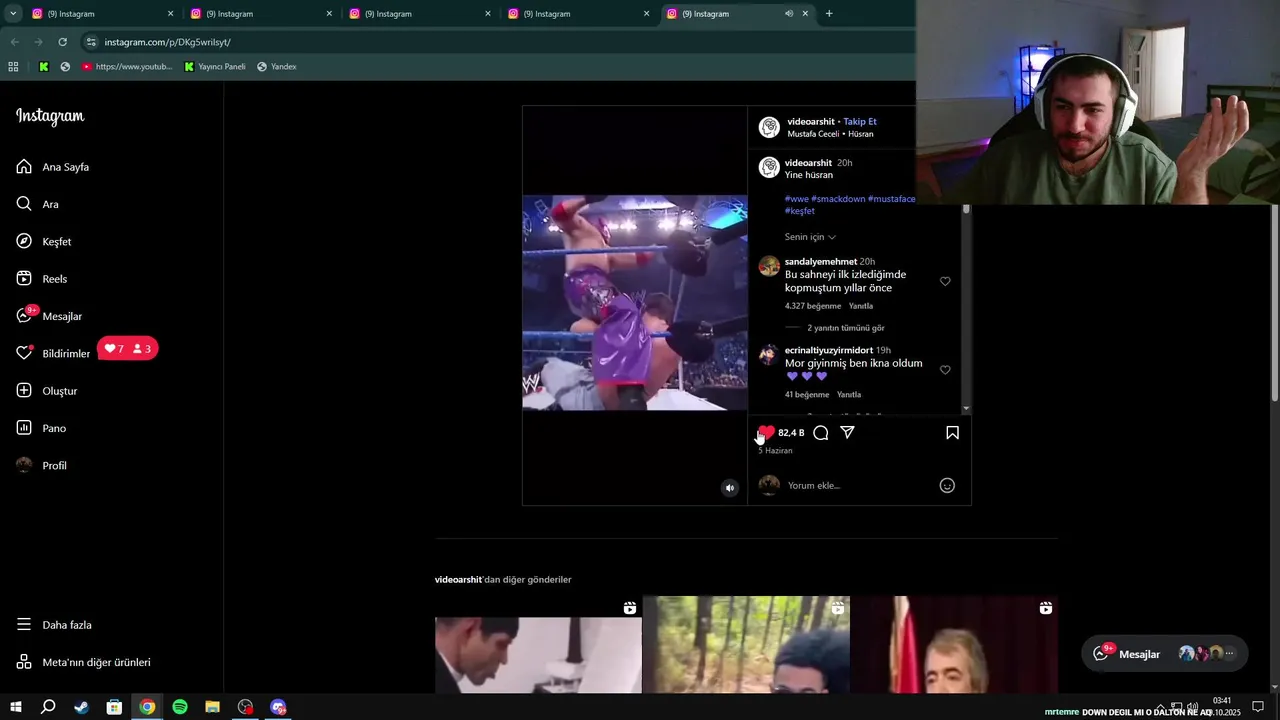Reload the page
Screen dimensions: 1280x720
(x=62, y=42)
